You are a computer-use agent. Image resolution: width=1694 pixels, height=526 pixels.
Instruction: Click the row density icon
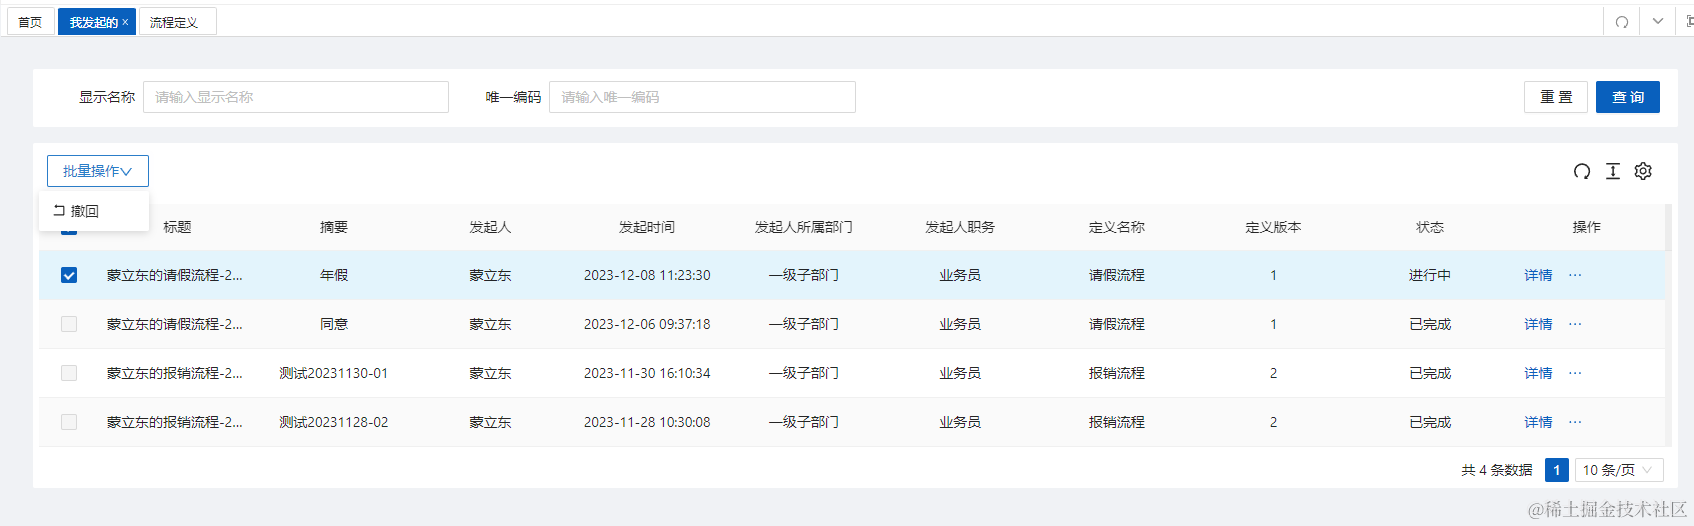tap(1613, 171)
